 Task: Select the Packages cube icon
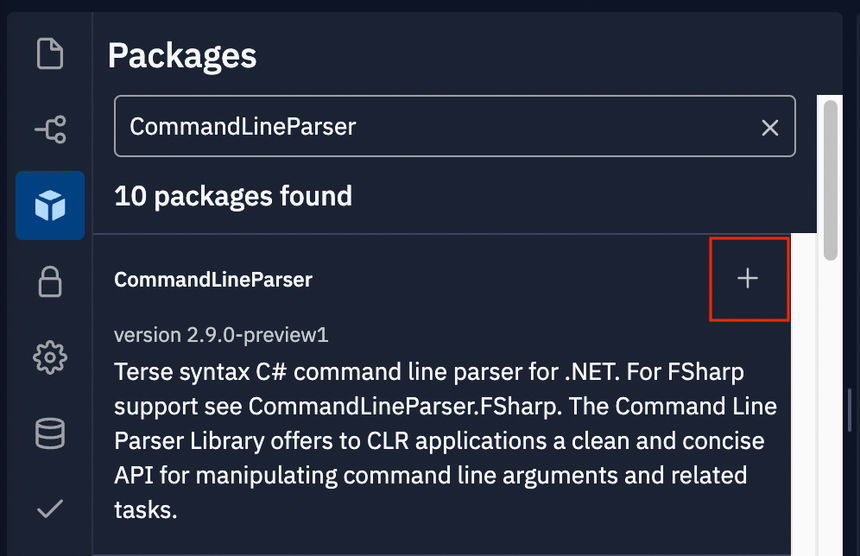pos(50,206)
